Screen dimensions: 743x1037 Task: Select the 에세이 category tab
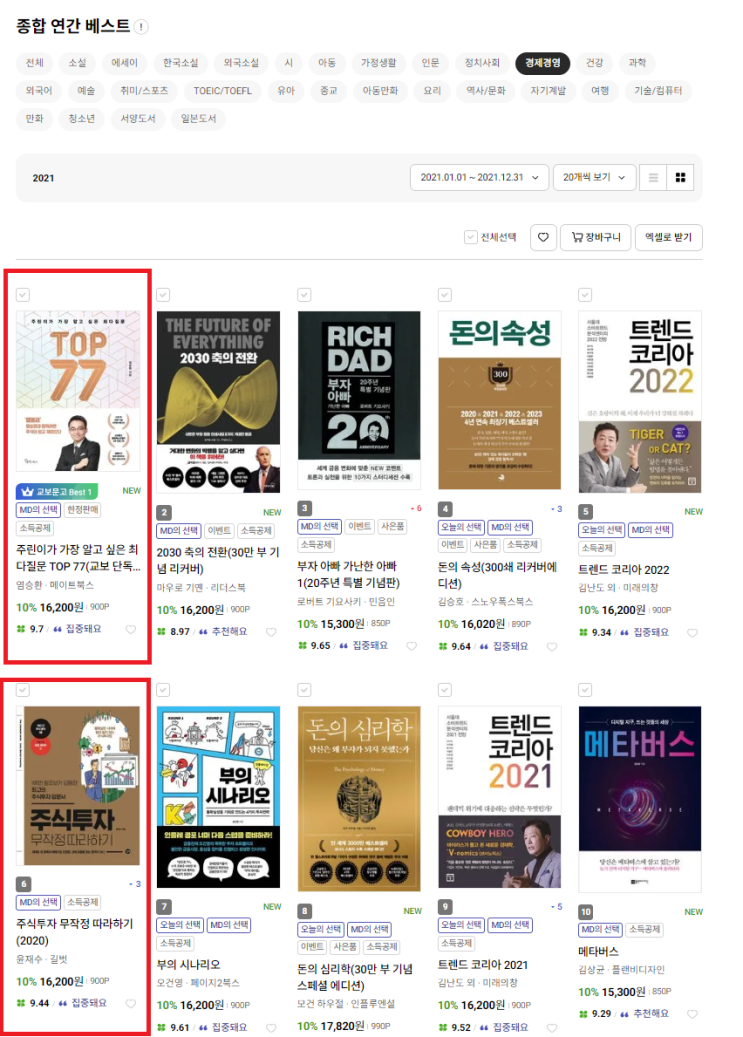[124, 63]
